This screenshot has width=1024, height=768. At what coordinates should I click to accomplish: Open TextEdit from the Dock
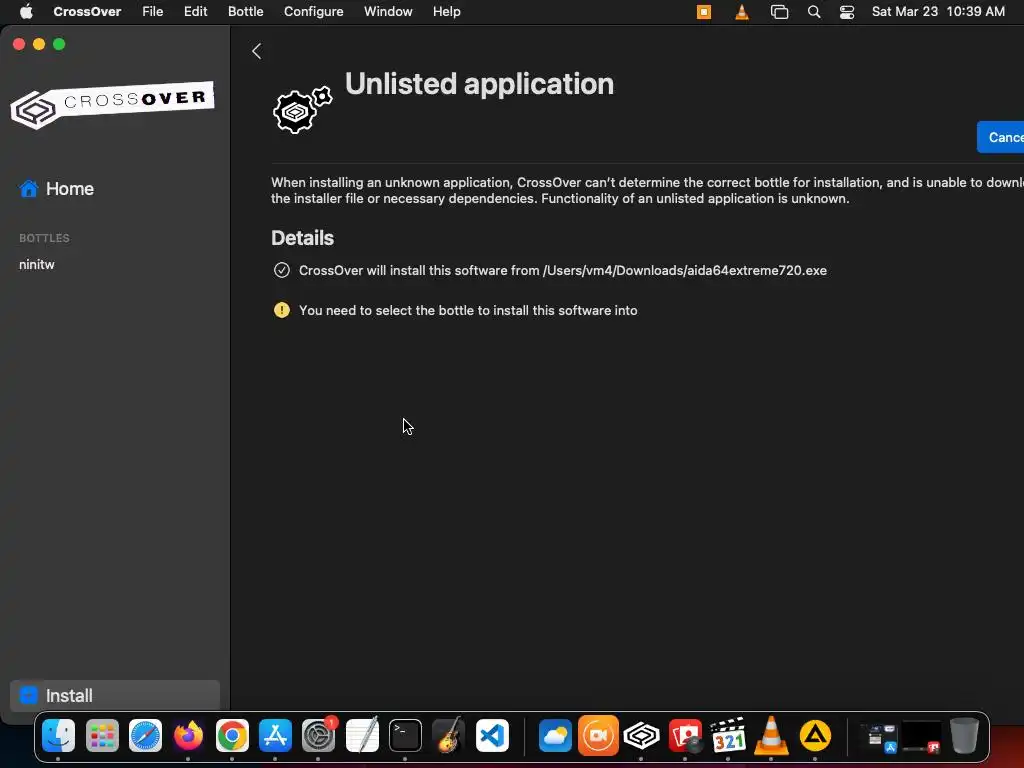(x=362, y=736)
